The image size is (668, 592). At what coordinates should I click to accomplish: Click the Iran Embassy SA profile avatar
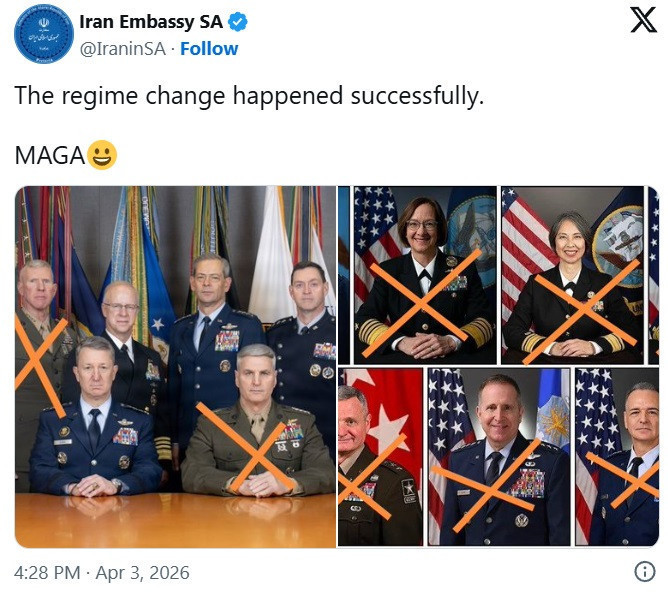[x=43, y=34]
